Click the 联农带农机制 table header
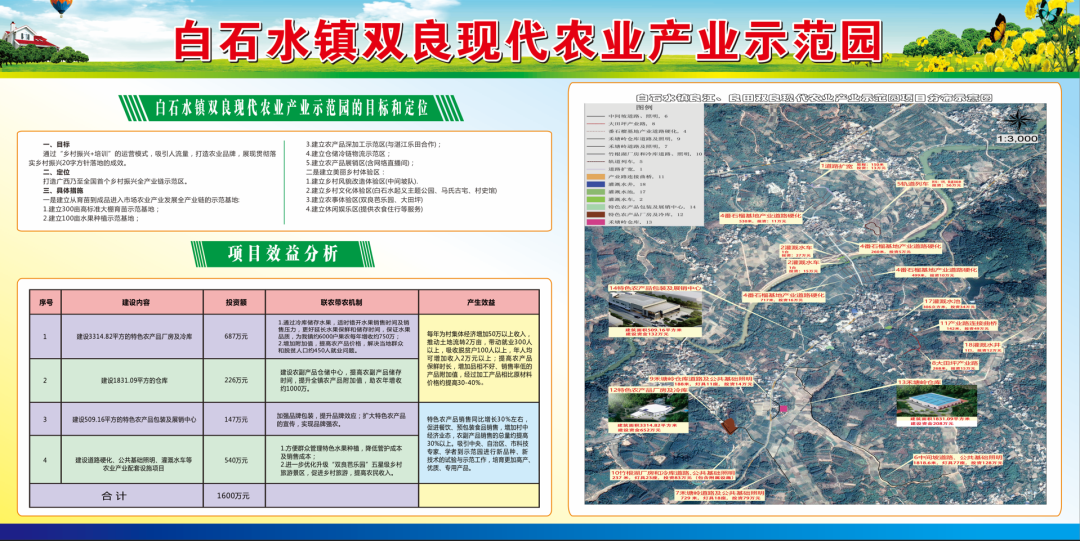The width and height of the screenshot is (1080, 541). pyautogui.click(x=342, y=302)
